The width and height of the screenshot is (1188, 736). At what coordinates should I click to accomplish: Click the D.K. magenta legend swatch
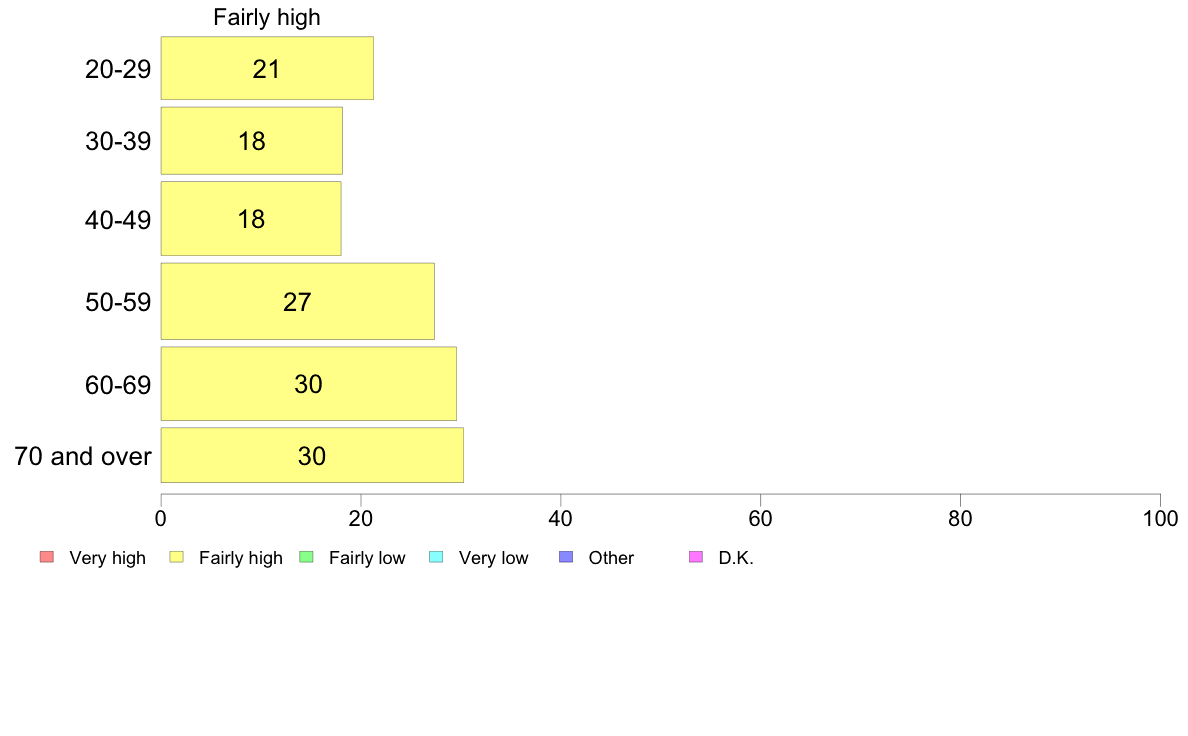[x=696, y=557]
